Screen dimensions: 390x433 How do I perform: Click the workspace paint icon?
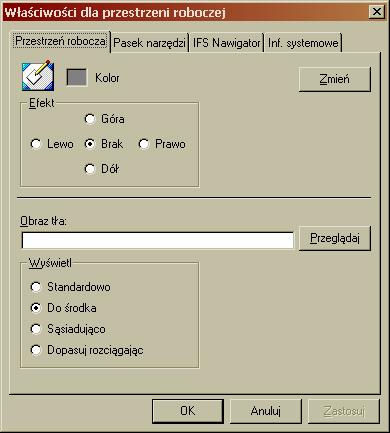pyautogui.click(x=38, y=76)
